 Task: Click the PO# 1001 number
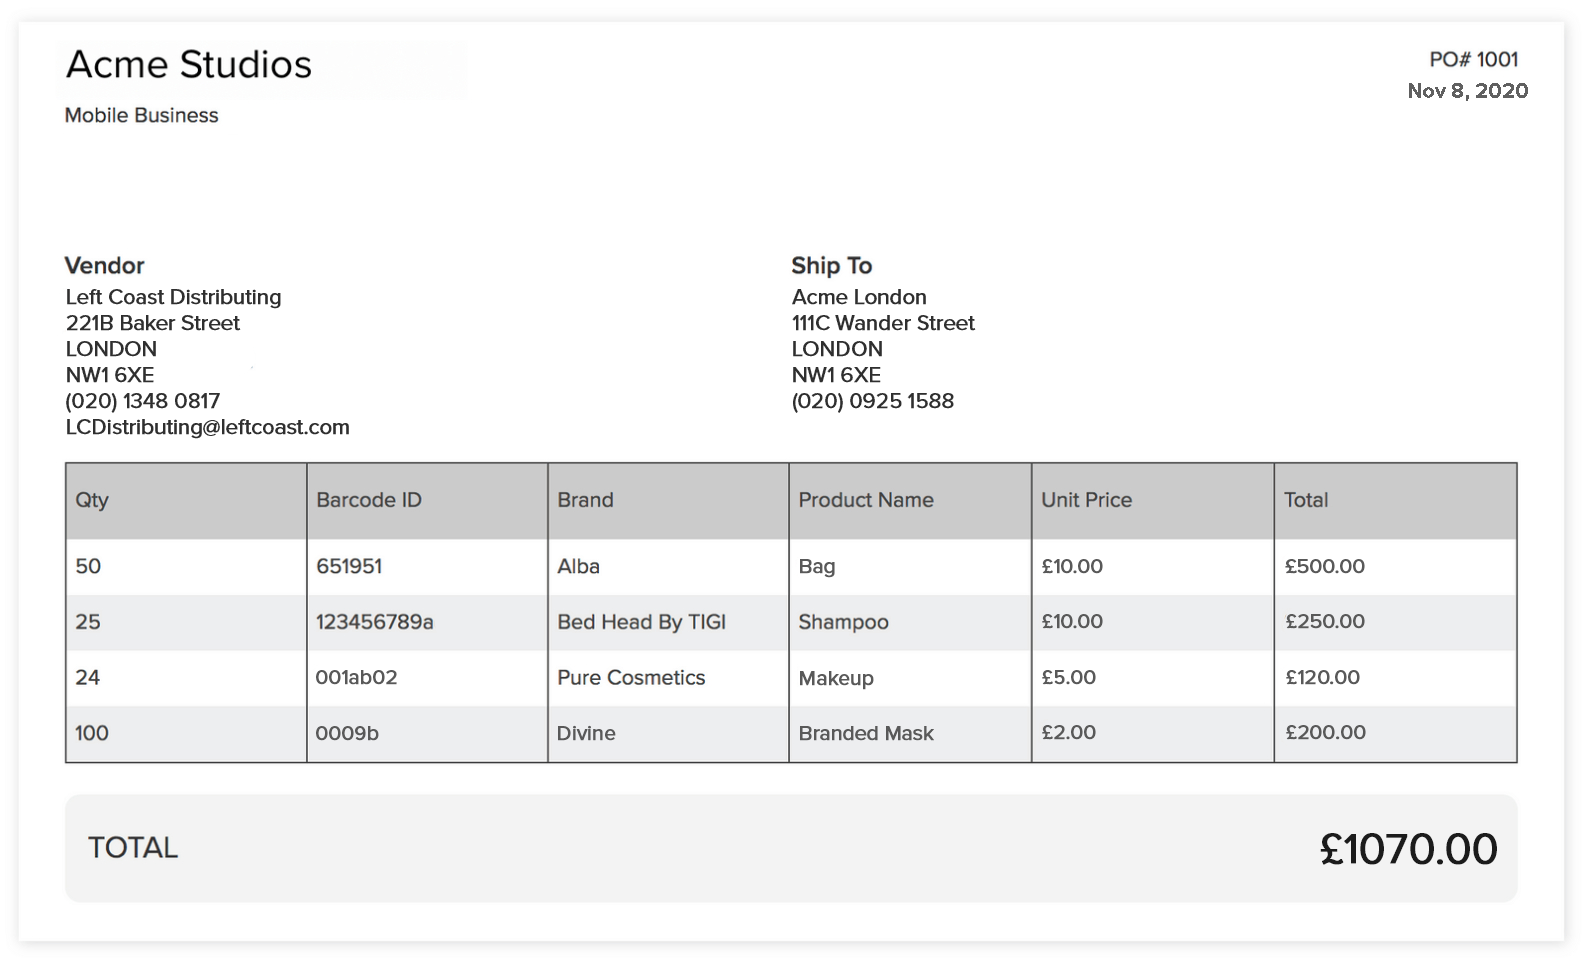(x=1473, y=60)
